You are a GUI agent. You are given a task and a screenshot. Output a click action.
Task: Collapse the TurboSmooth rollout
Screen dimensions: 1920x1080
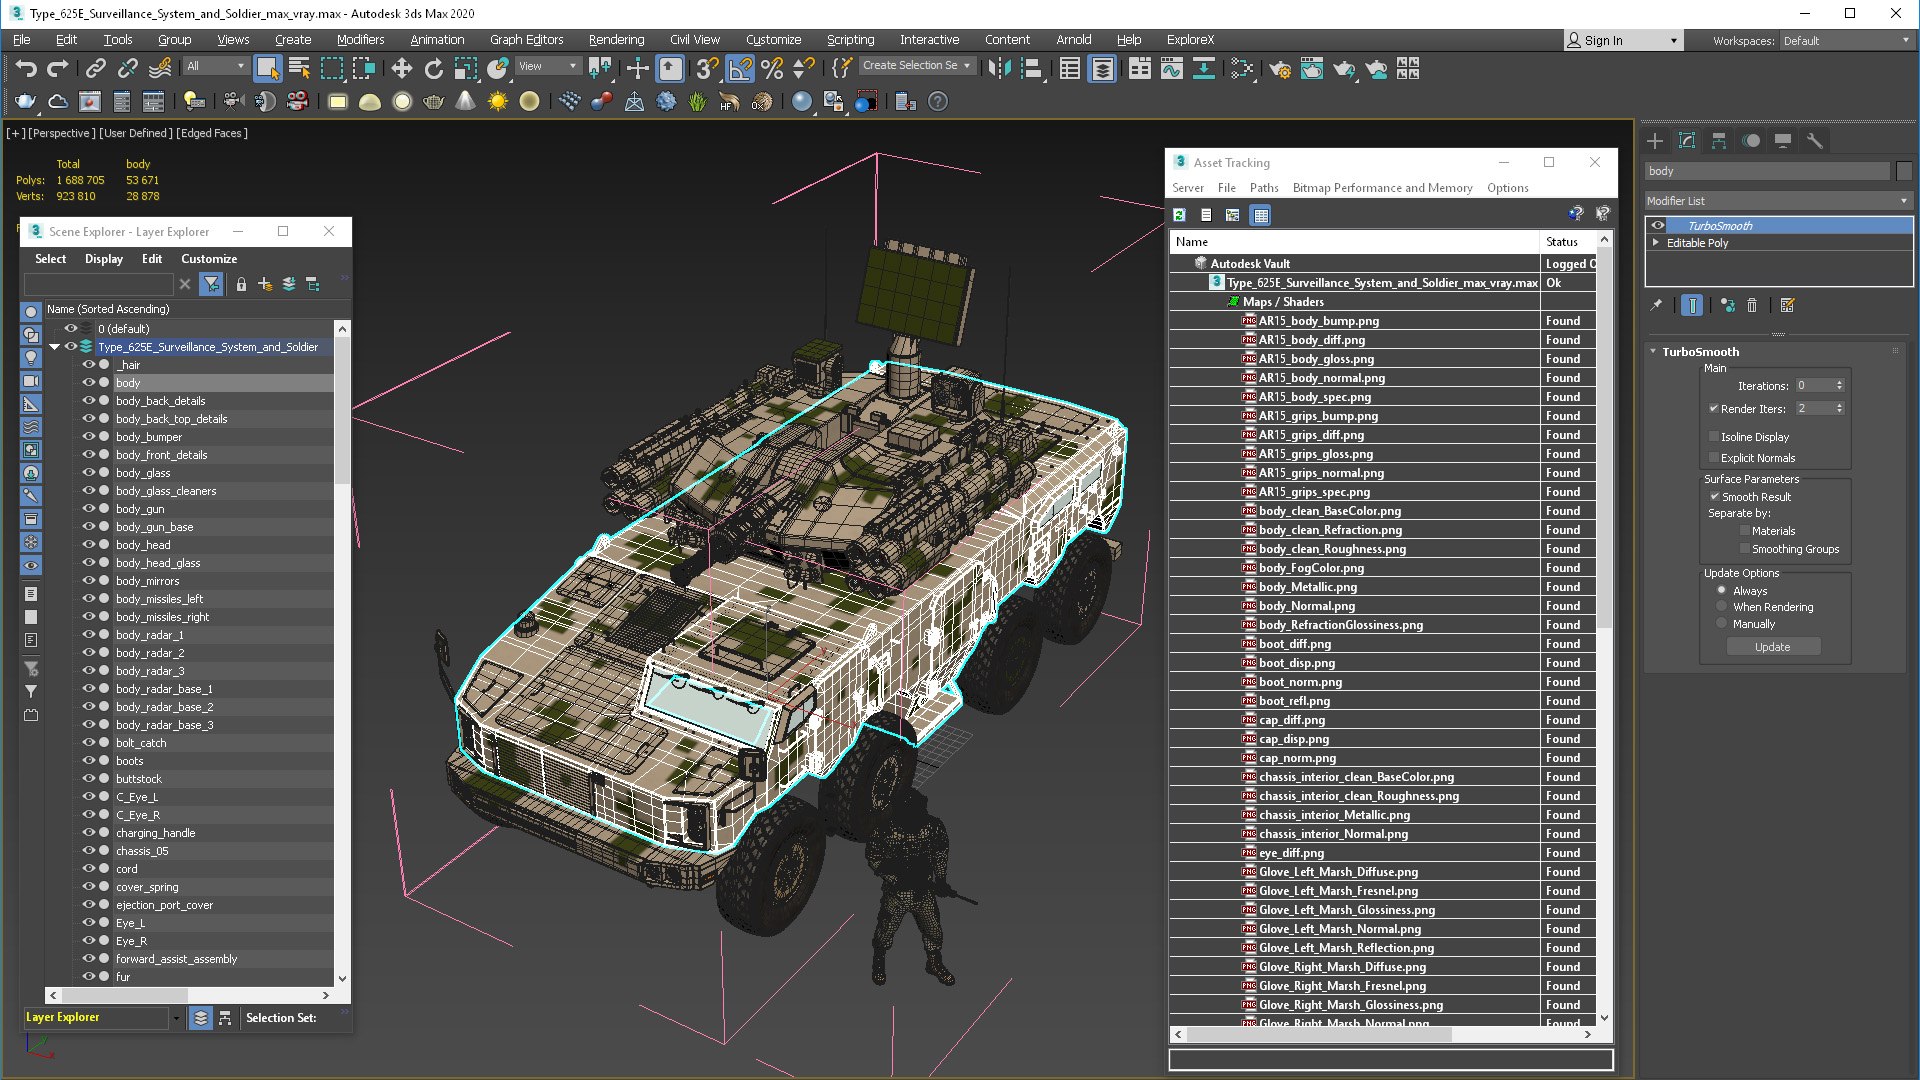[1653, 352]
